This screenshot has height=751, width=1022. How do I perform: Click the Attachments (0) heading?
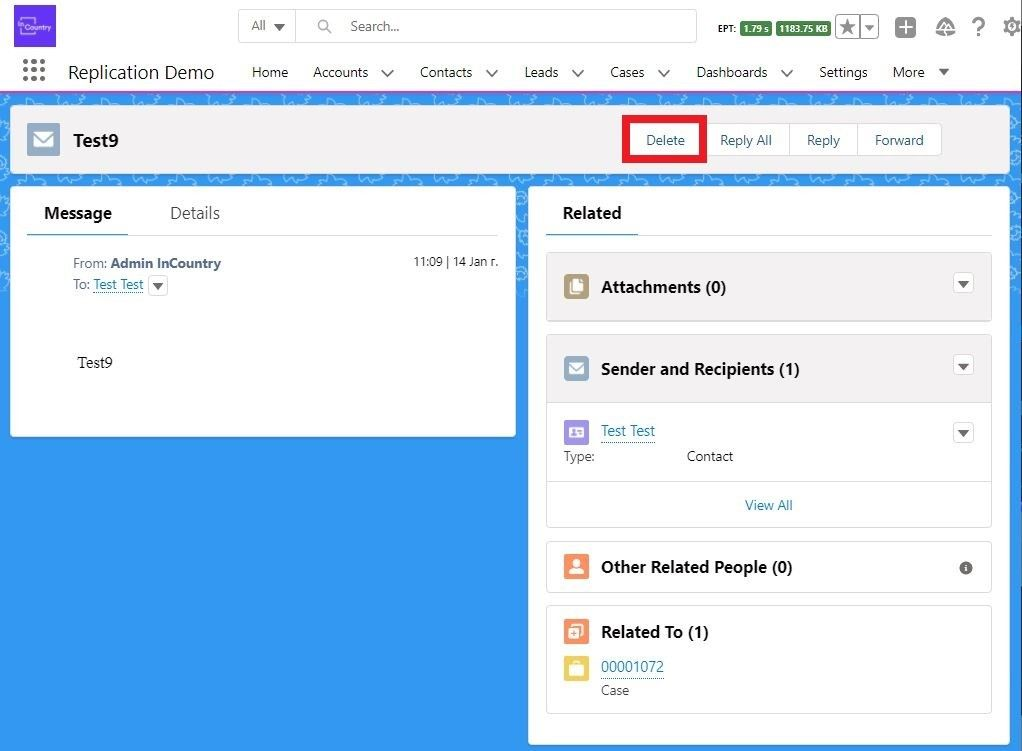663,287
